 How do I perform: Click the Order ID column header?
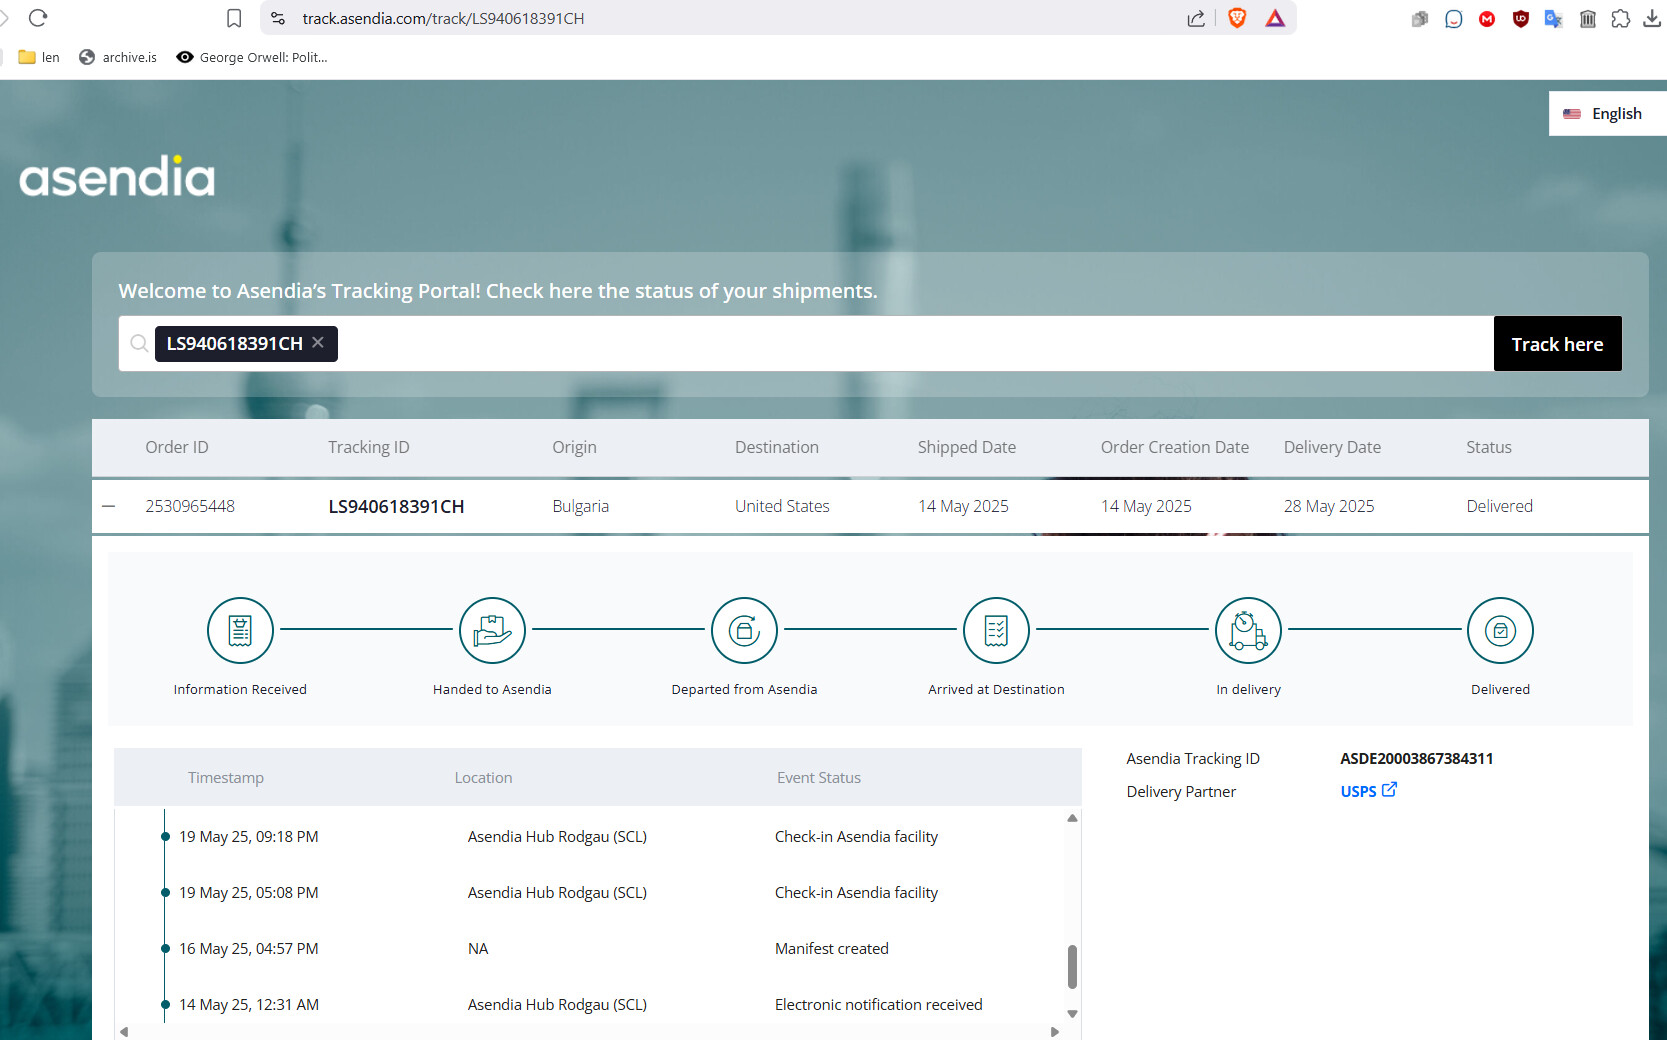pyautogui.click(x=177, y=447)
